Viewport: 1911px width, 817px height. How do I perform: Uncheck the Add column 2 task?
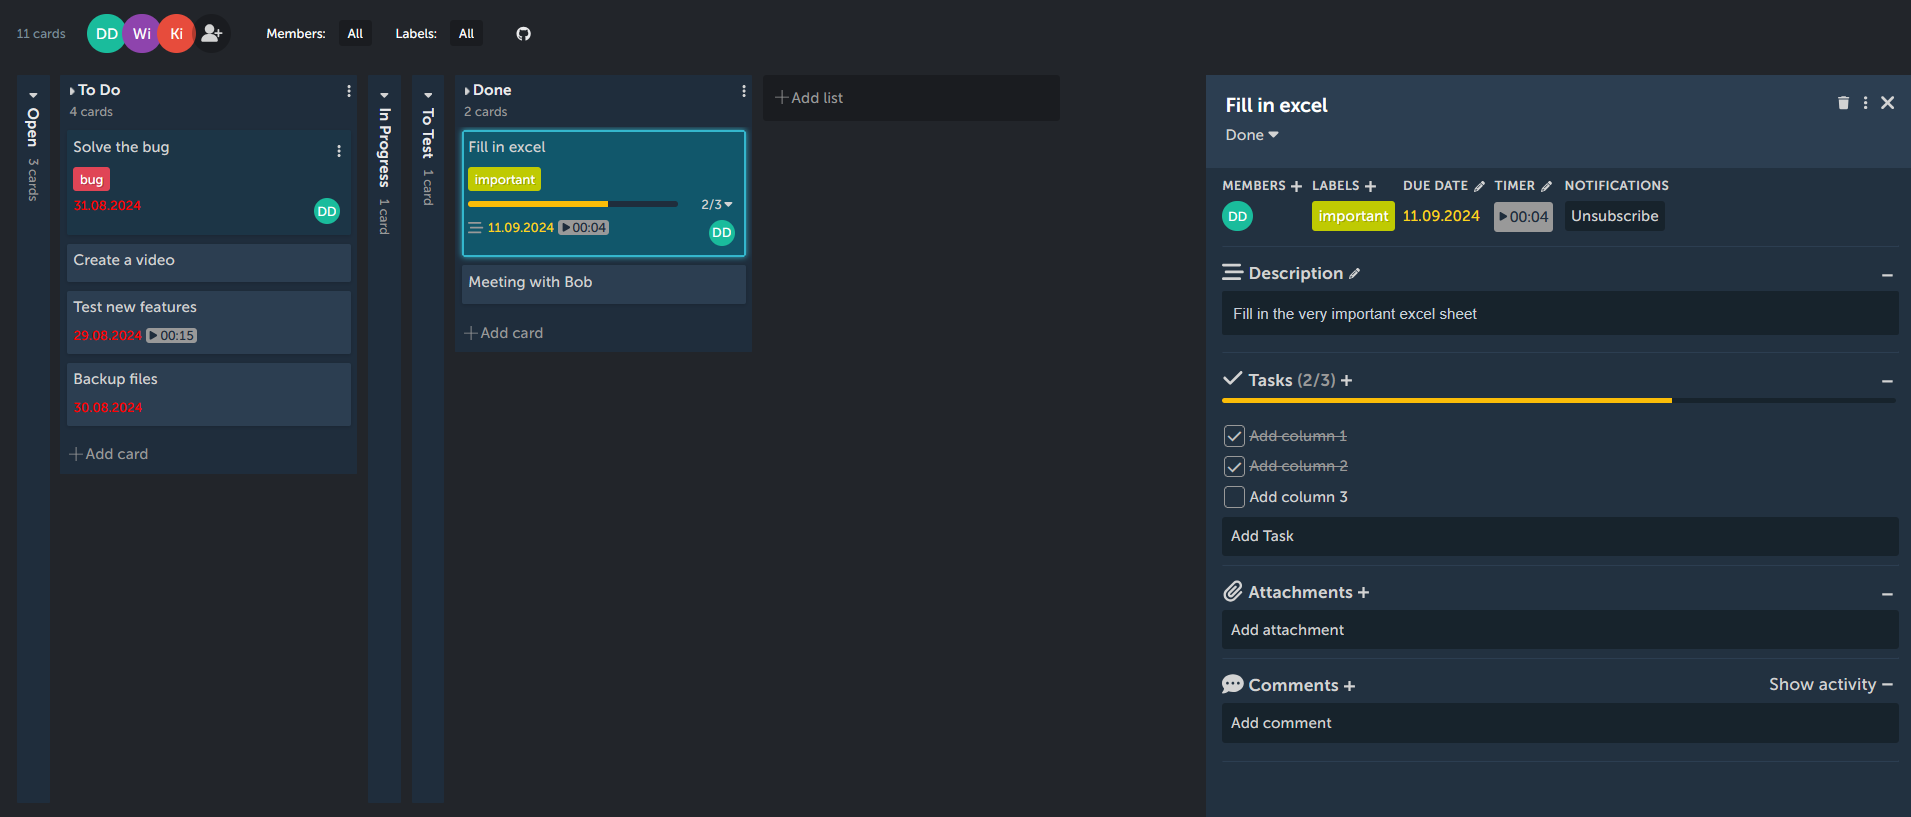point(1234,467)
